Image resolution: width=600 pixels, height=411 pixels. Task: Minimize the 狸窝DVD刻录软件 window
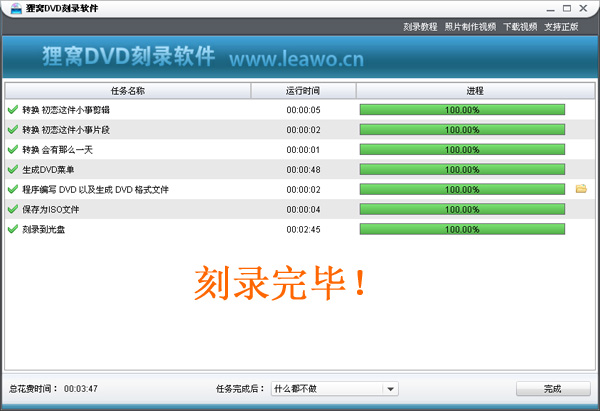pos(551,9)
